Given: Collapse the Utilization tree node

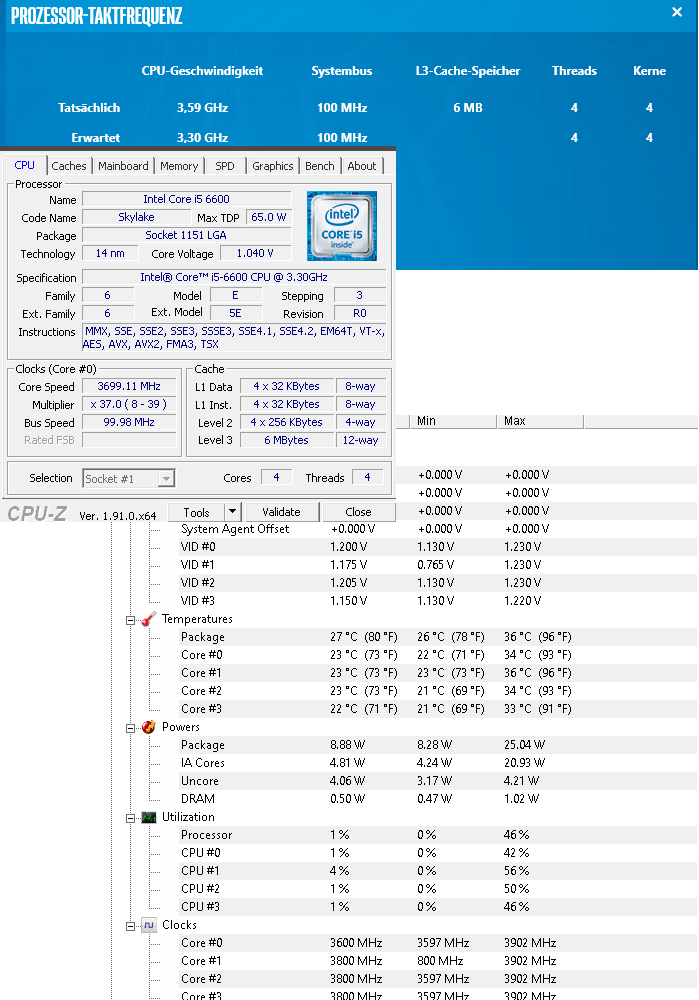Looking at the screenshot, I should coord(130,818).
